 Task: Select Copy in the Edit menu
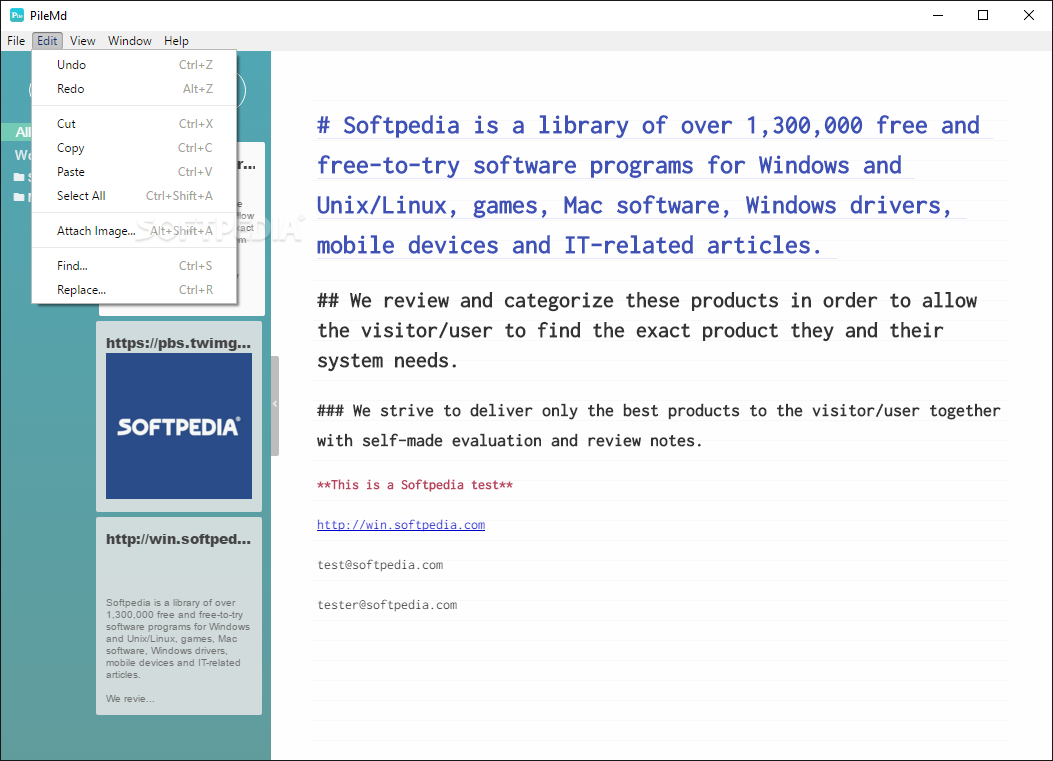(134, 148)
